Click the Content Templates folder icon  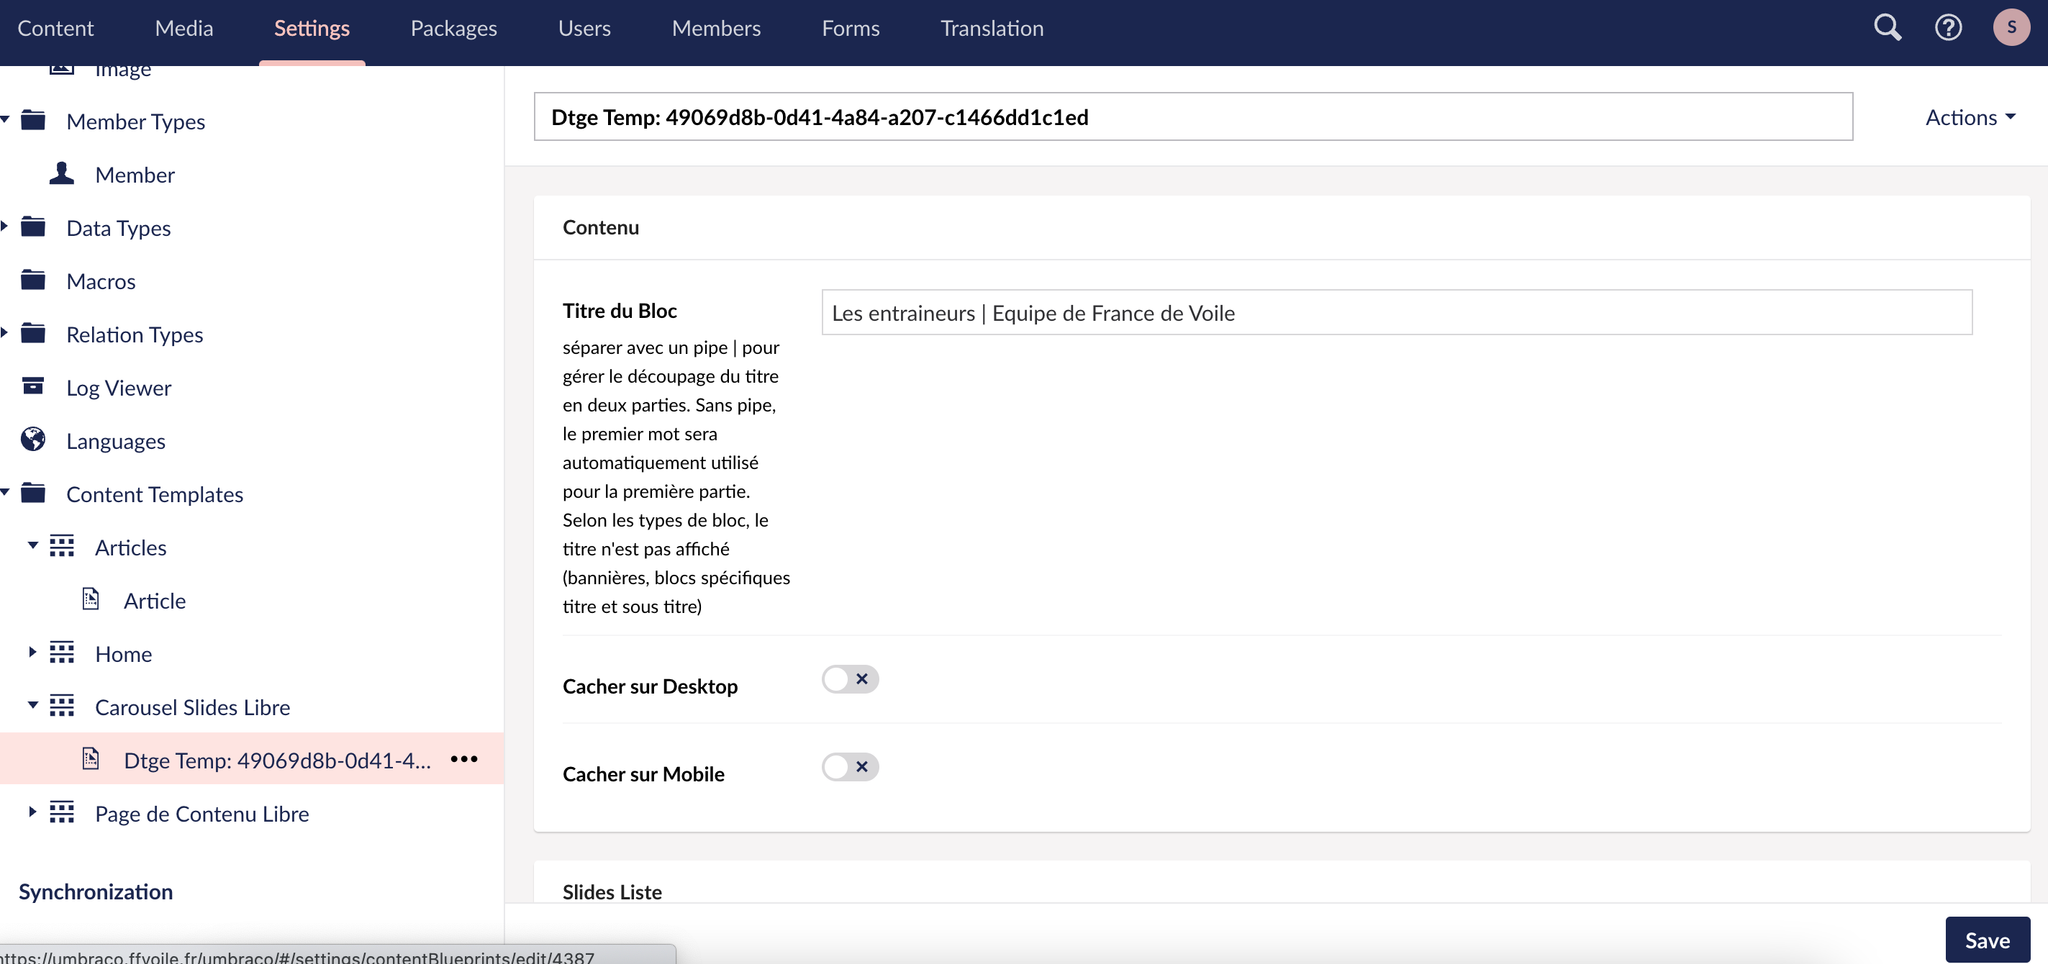33,493
